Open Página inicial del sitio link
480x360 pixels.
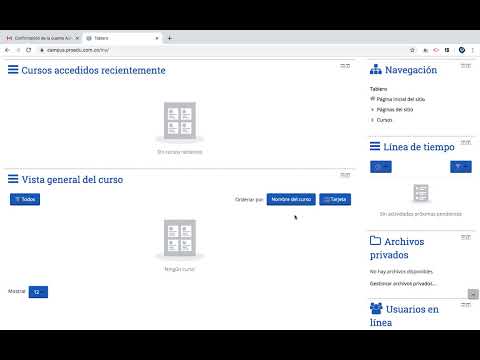coord(401,99)
